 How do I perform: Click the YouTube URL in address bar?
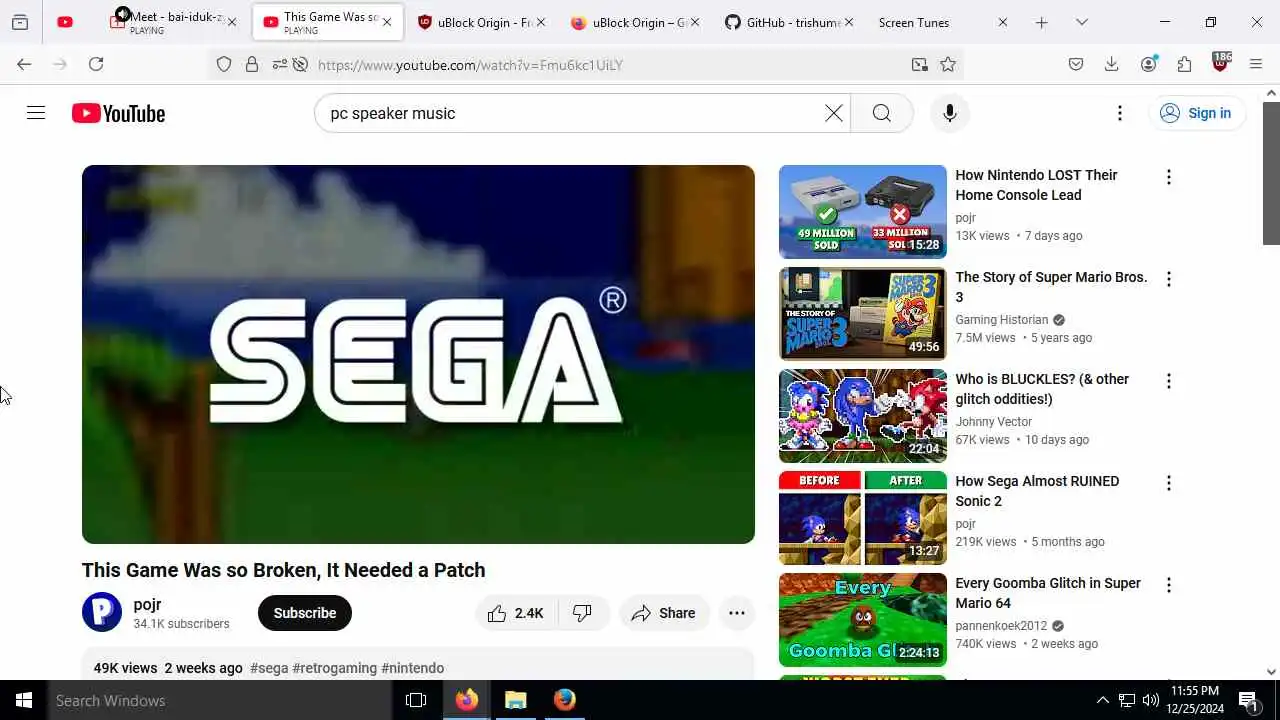(x=470, y=65)
